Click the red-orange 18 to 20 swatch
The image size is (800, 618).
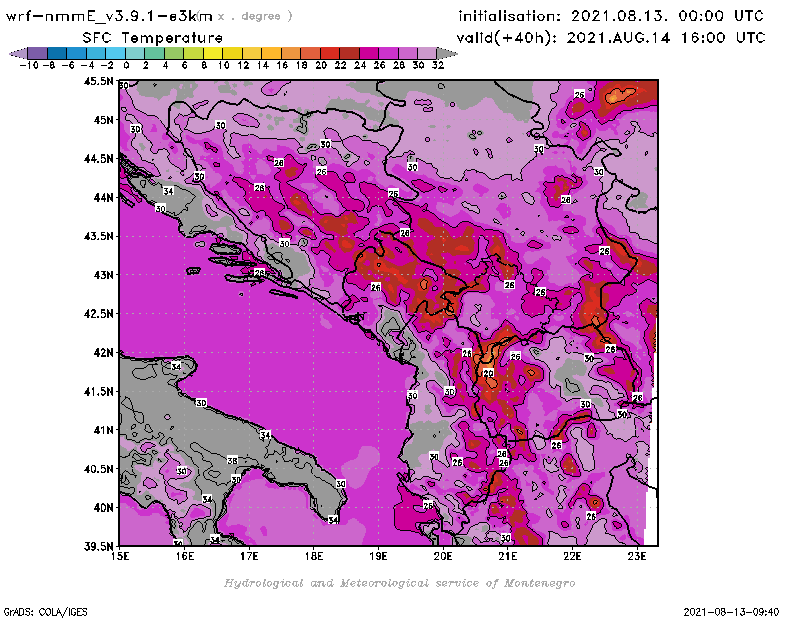(x=310, y=54)
